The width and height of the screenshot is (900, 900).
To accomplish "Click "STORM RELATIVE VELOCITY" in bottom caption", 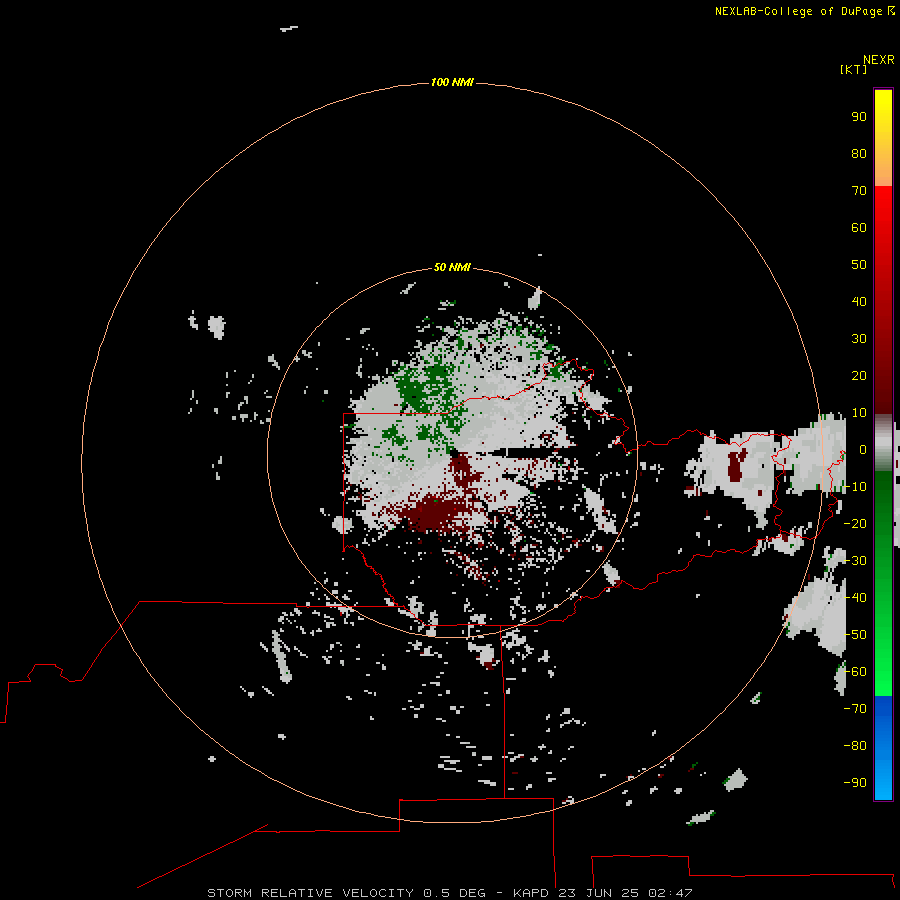I will coord(310,893).
